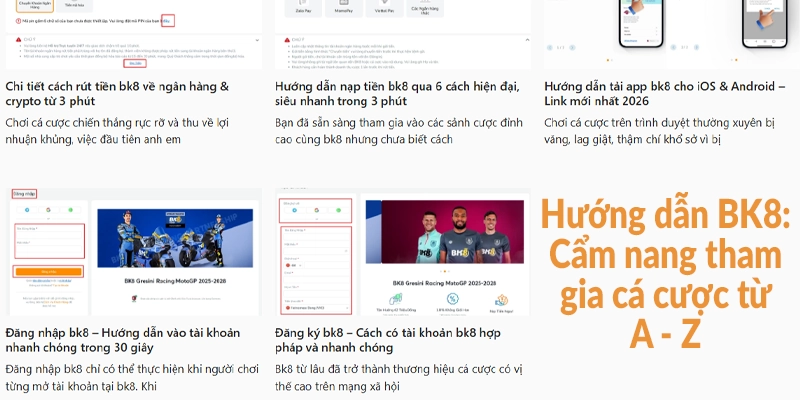Image resolution: width=800 pixels, height=400 pixels.
Task: Open "Hướng dẫn nạp tiền bk8 qua 6 cách" article
Action: 397,93
